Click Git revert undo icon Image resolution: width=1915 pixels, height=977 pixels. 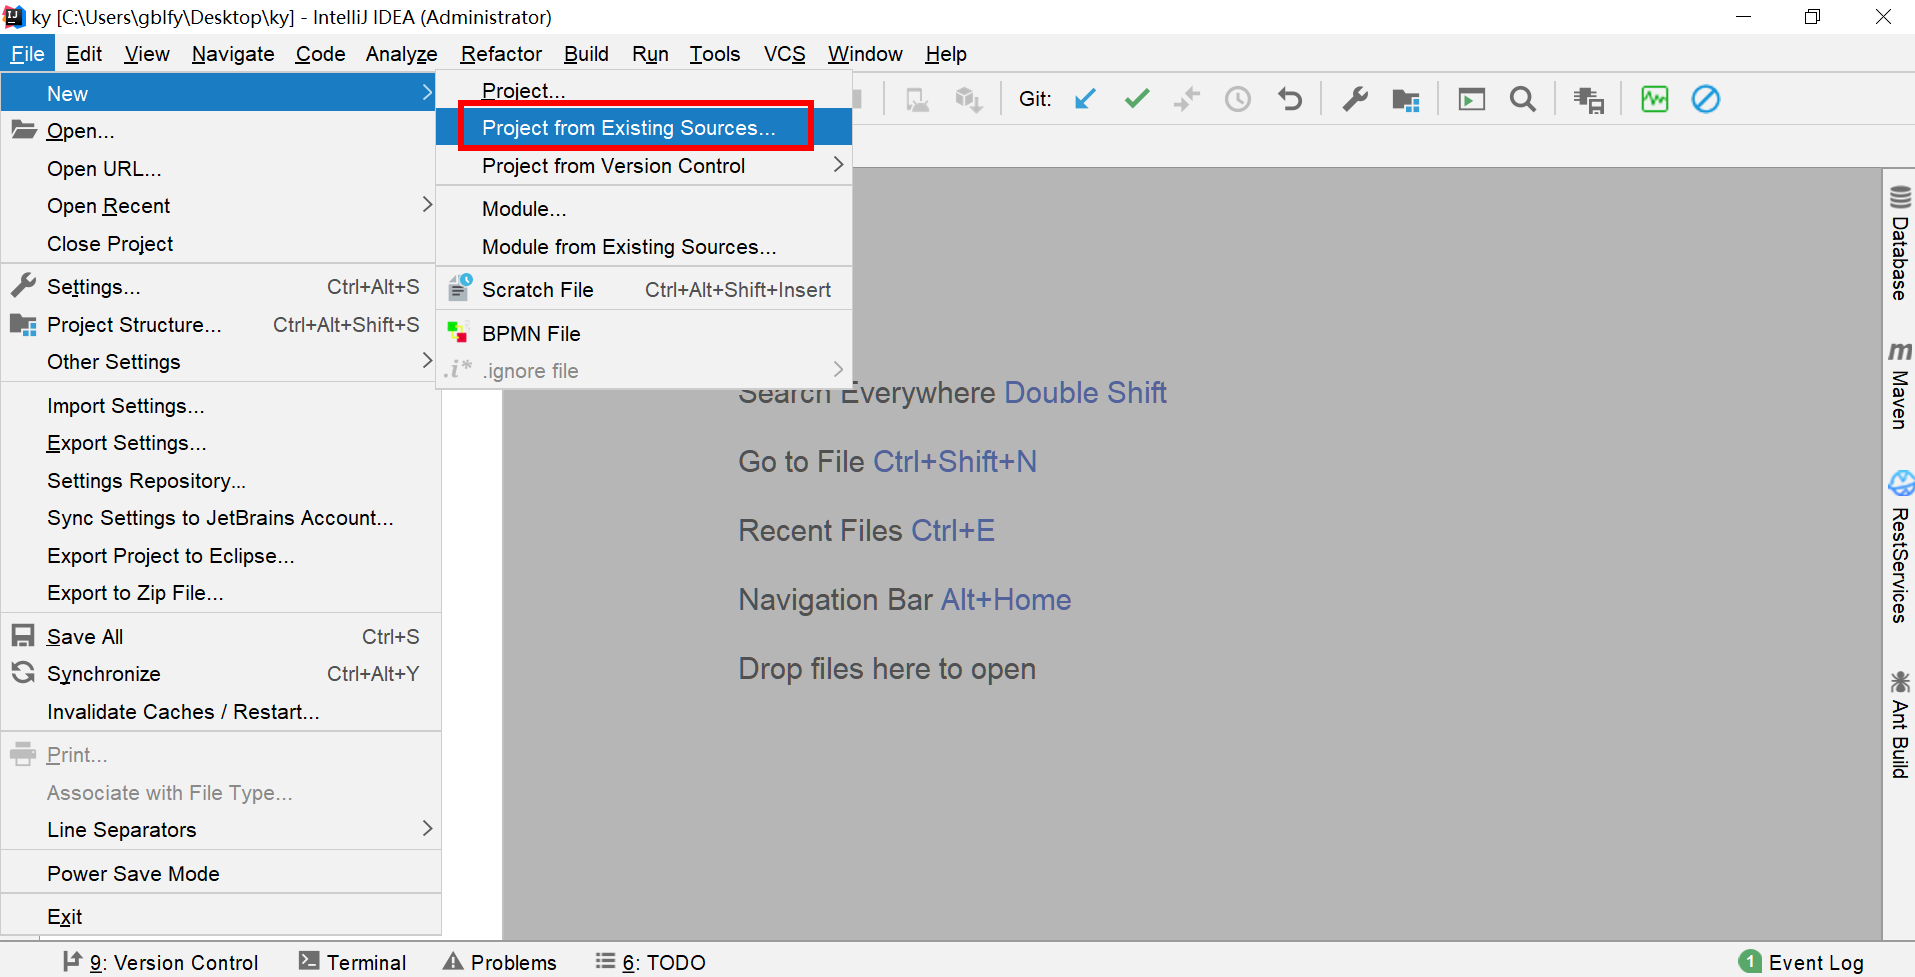[x=1290, y=99]
